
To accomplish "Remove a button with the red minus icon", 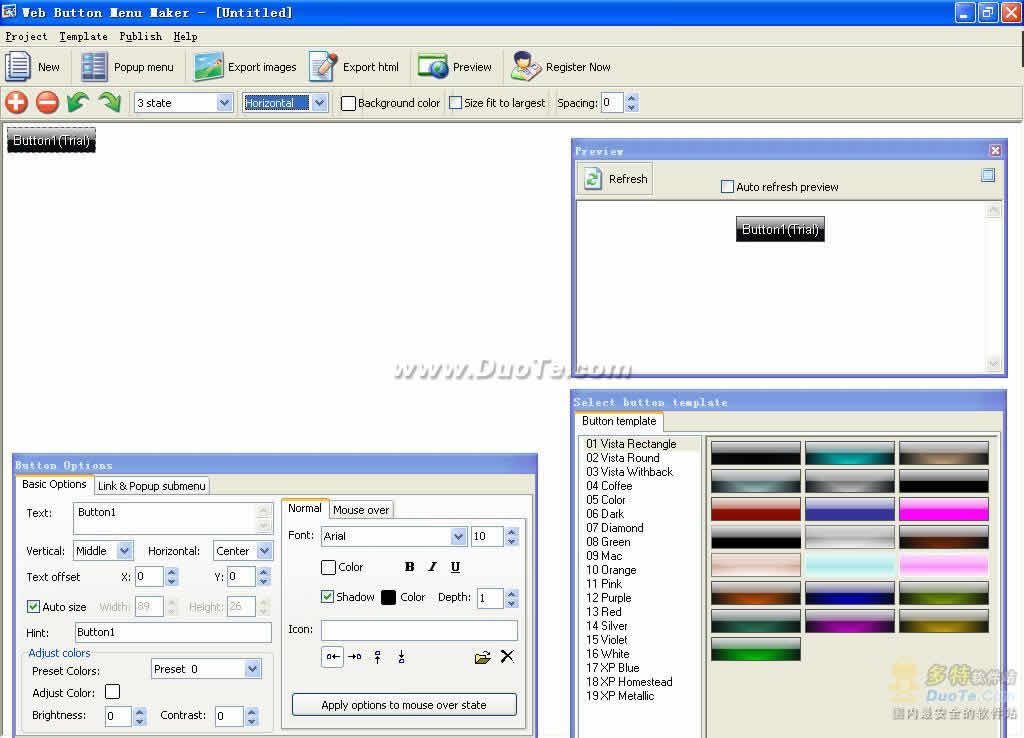I will pyautogui.click(x=47, y=103).
